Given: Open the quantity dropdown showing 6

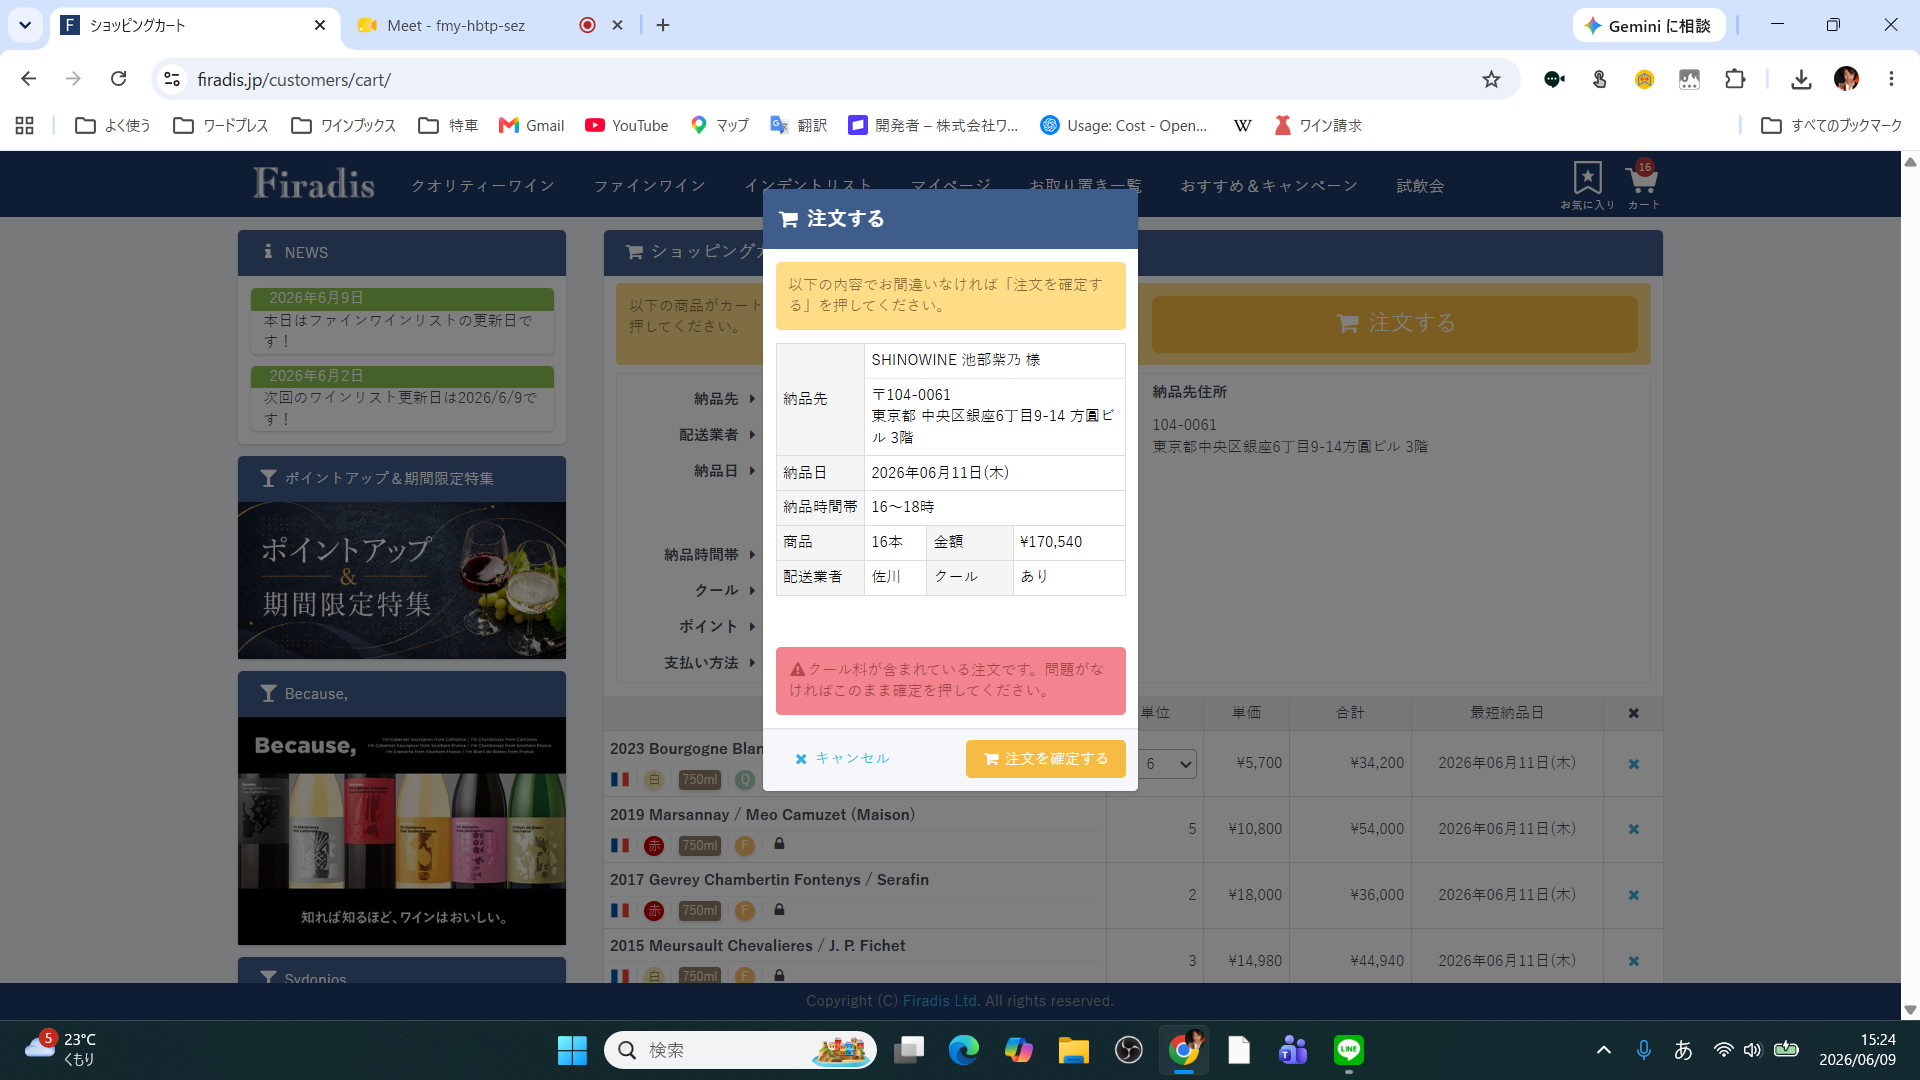Looking at the screenshot, I should 1168,764.
